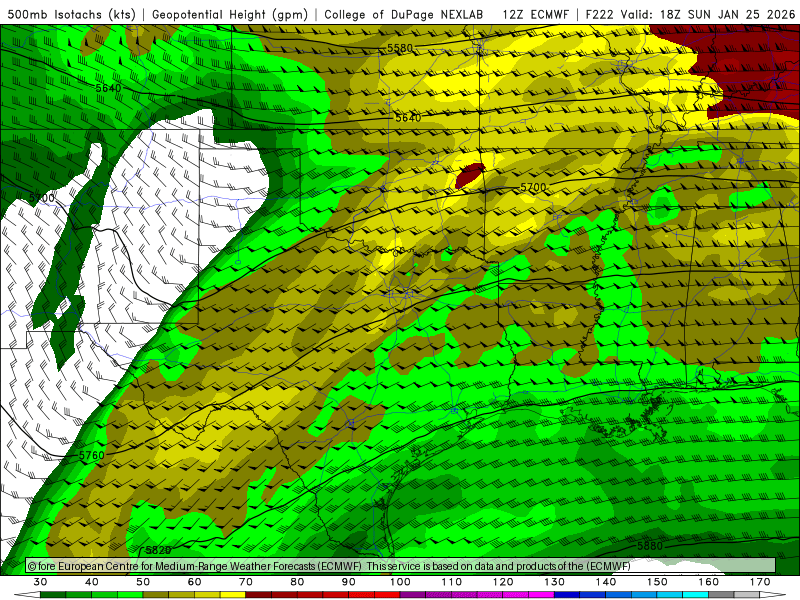This screenshot has height=600, width=800.
Task: Click the 5880 height contour label
Action: (x=650, y=546)
